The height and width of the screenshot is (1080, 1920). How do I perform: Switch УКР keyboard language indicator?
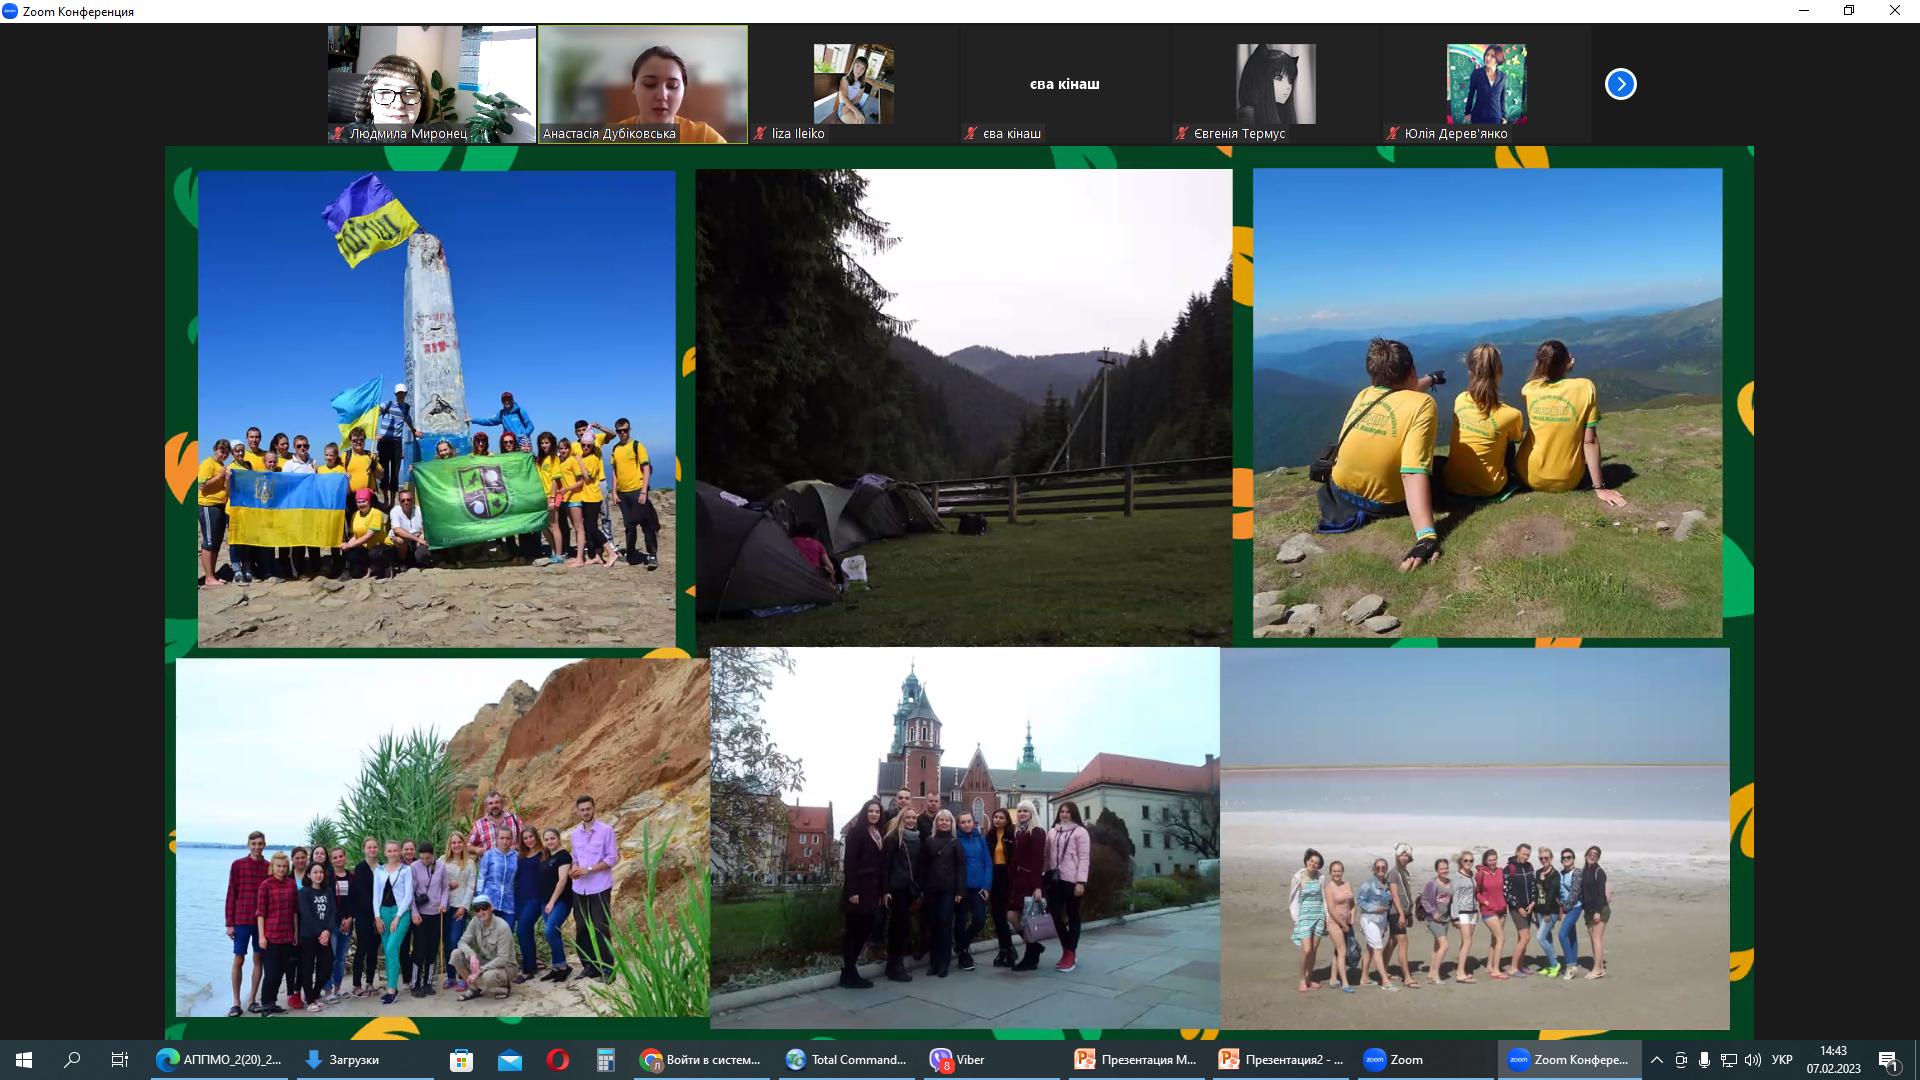pyautogui.click(x=1782, y=1060)
